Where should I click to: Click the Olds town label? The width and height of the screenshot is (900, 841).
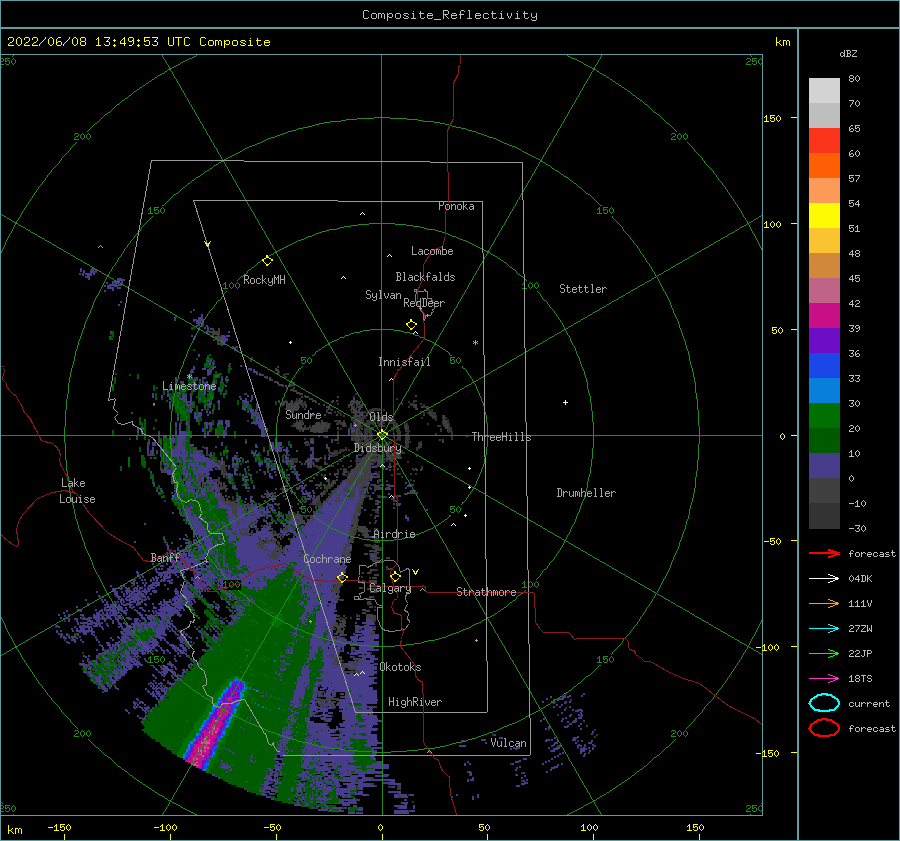point(381,417)
